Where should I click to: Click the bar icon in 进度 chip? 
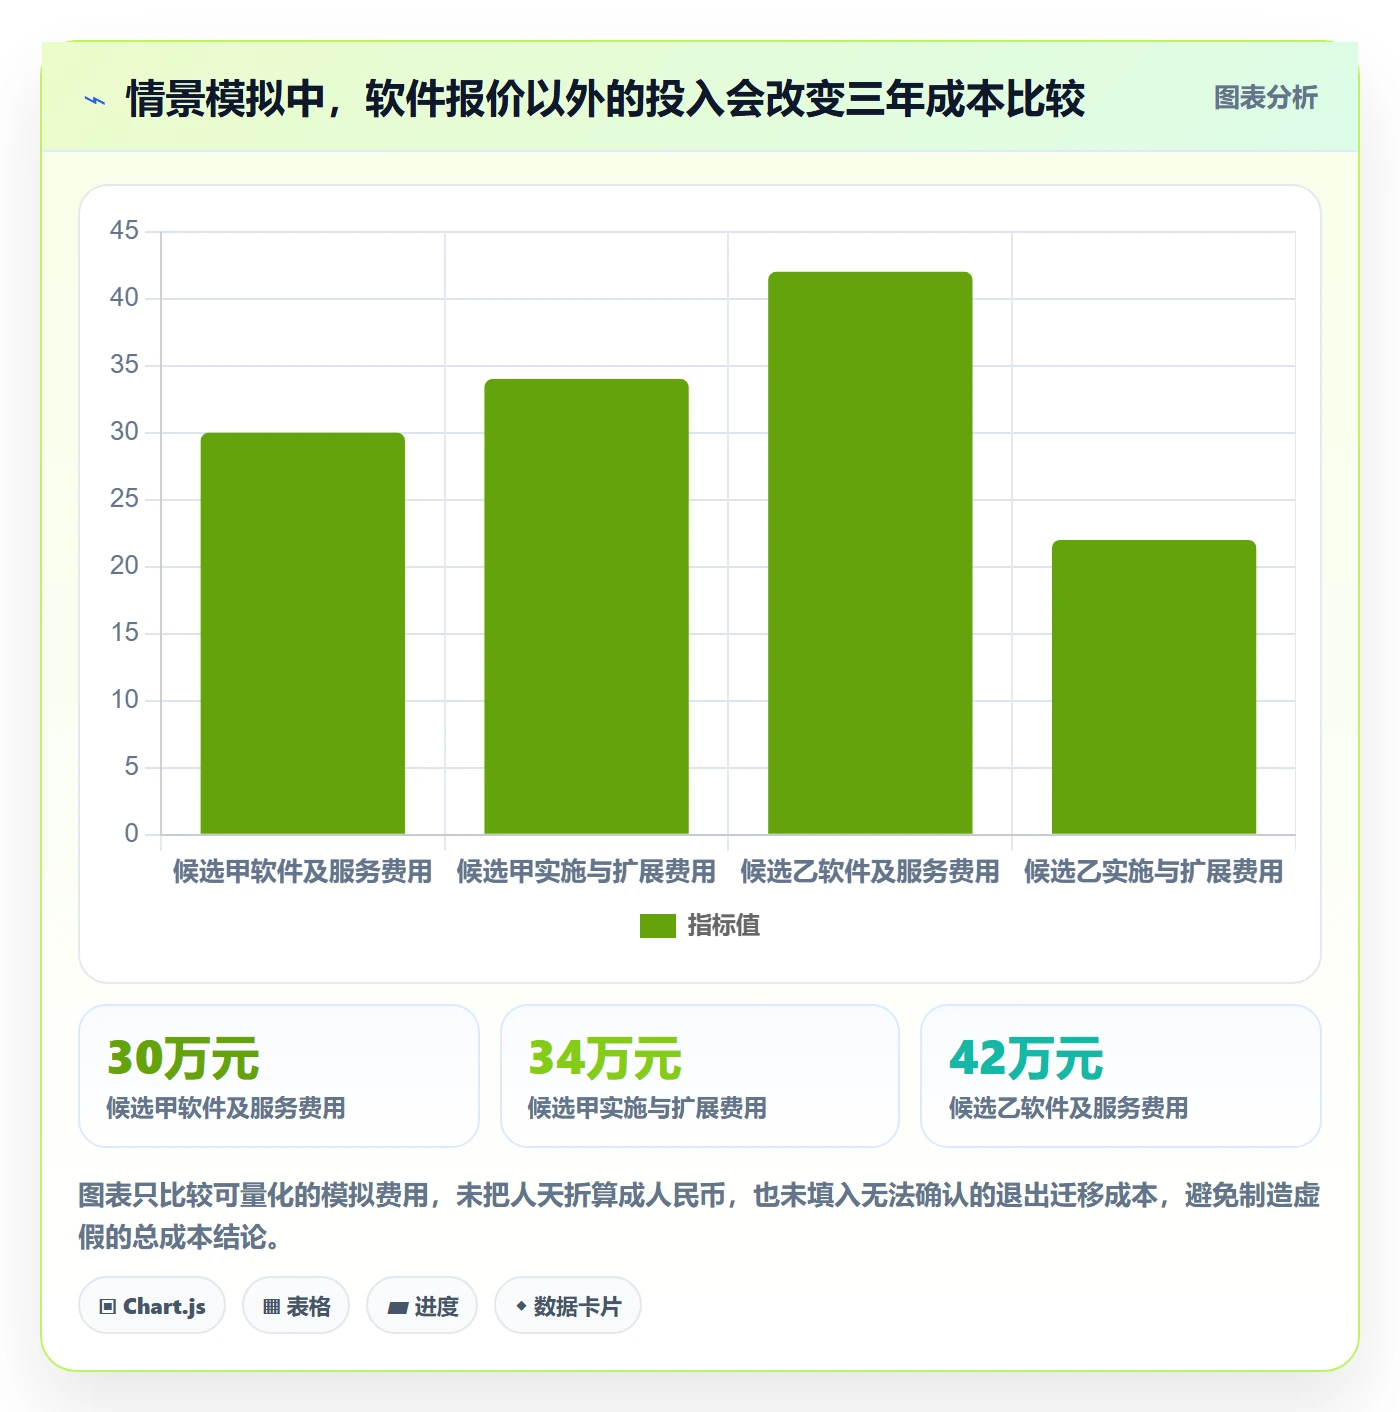[398, 1307]
